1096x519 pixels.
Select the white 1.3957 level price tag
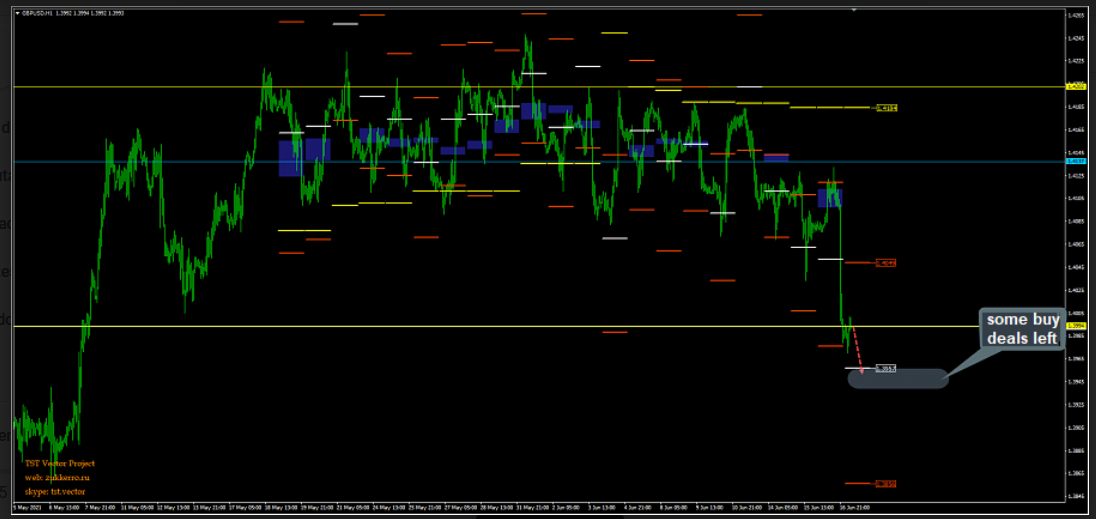pos(886,368)
